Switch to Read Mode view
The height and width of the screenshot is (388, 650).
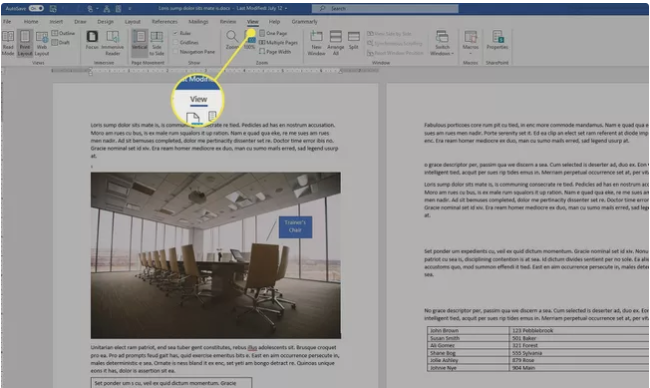point(8,43)
